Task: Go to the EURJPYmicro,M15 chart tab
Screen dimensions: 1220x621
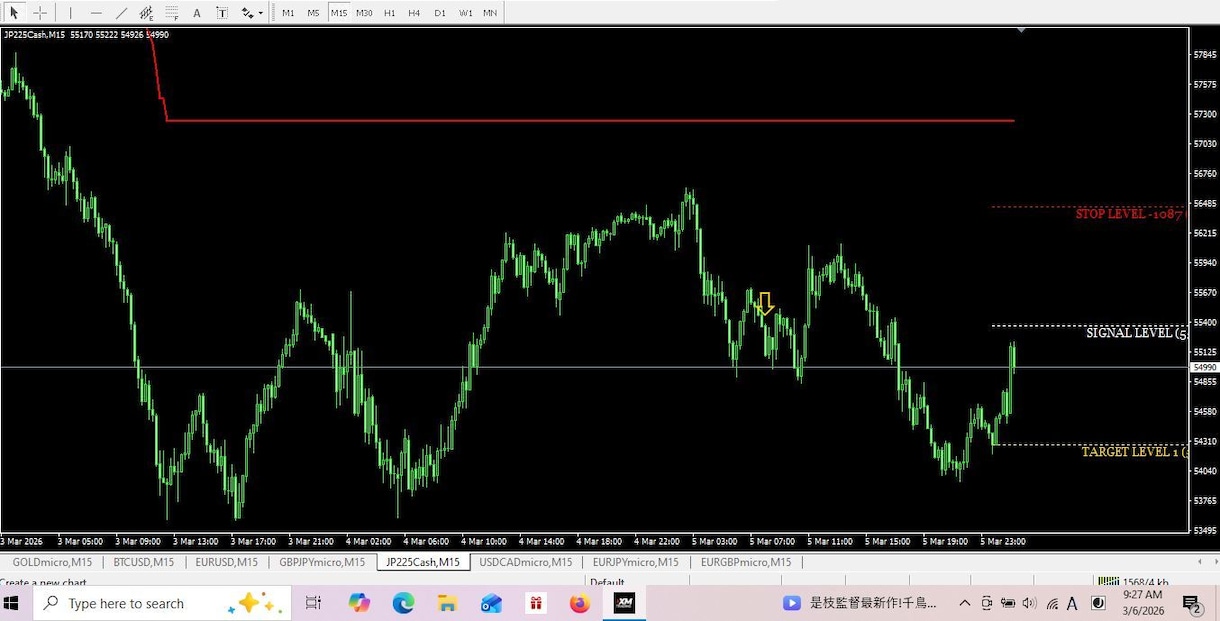Action: tap(635, 562)
